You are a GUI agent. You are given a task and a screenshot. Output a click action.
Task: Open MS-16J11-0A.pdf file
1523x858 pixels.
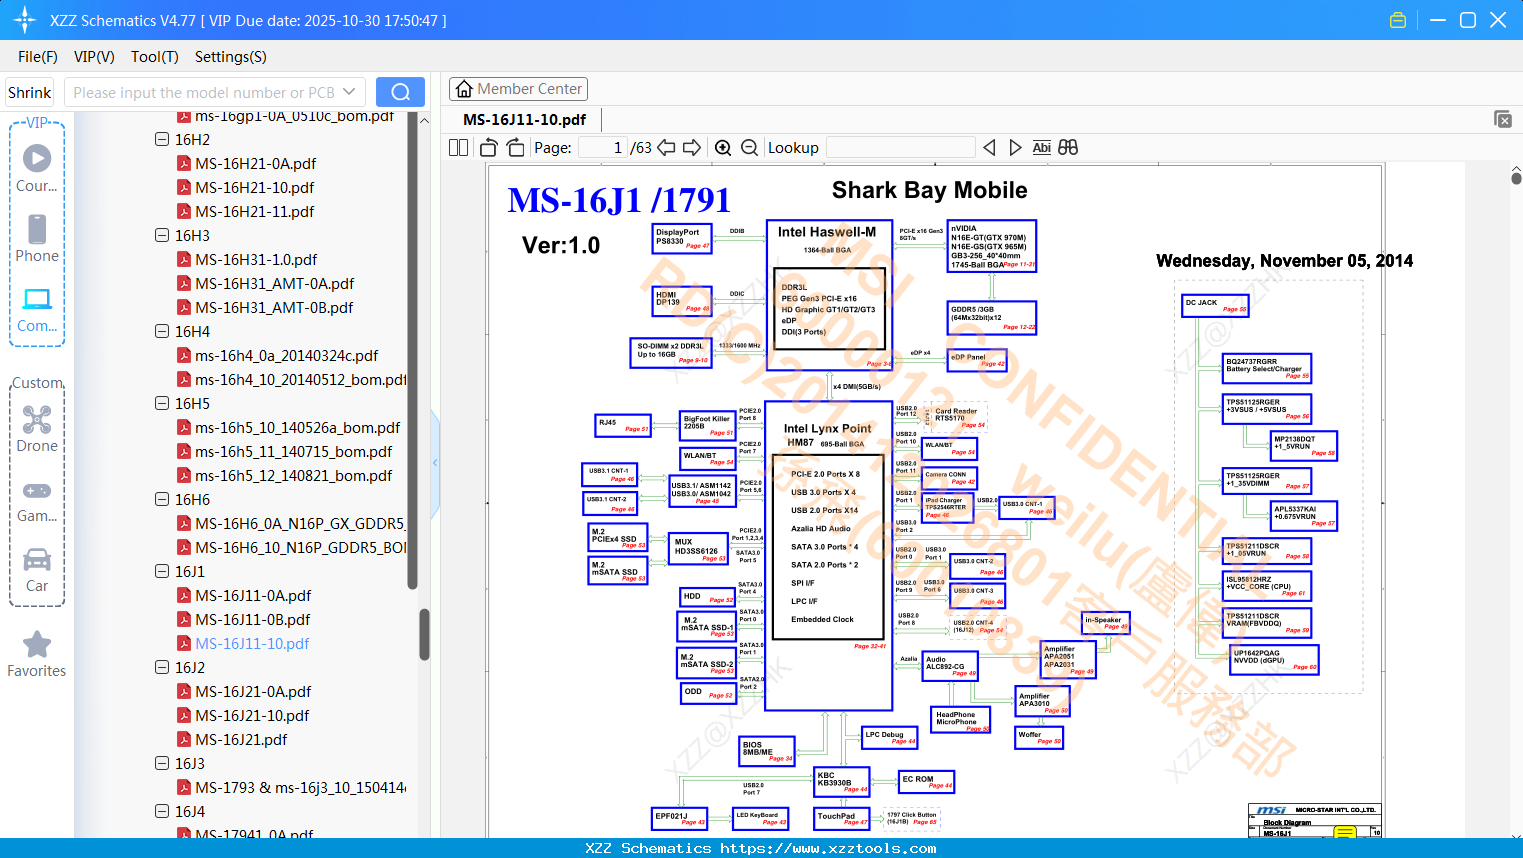(x=253, y=595)
